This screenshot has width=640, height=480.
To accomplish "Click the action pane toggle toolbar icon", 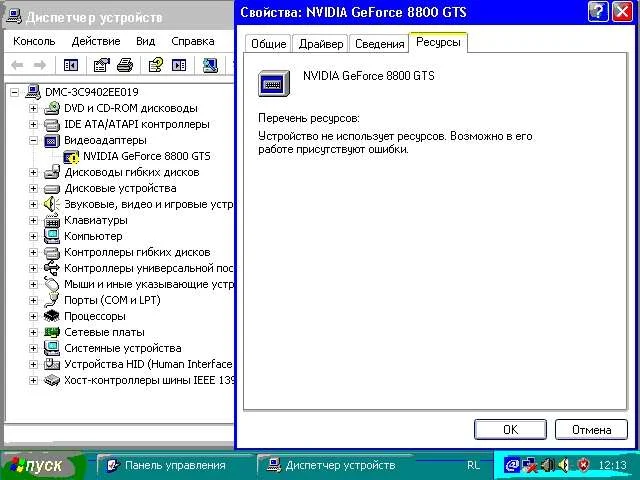I will (x=179, y=65).
